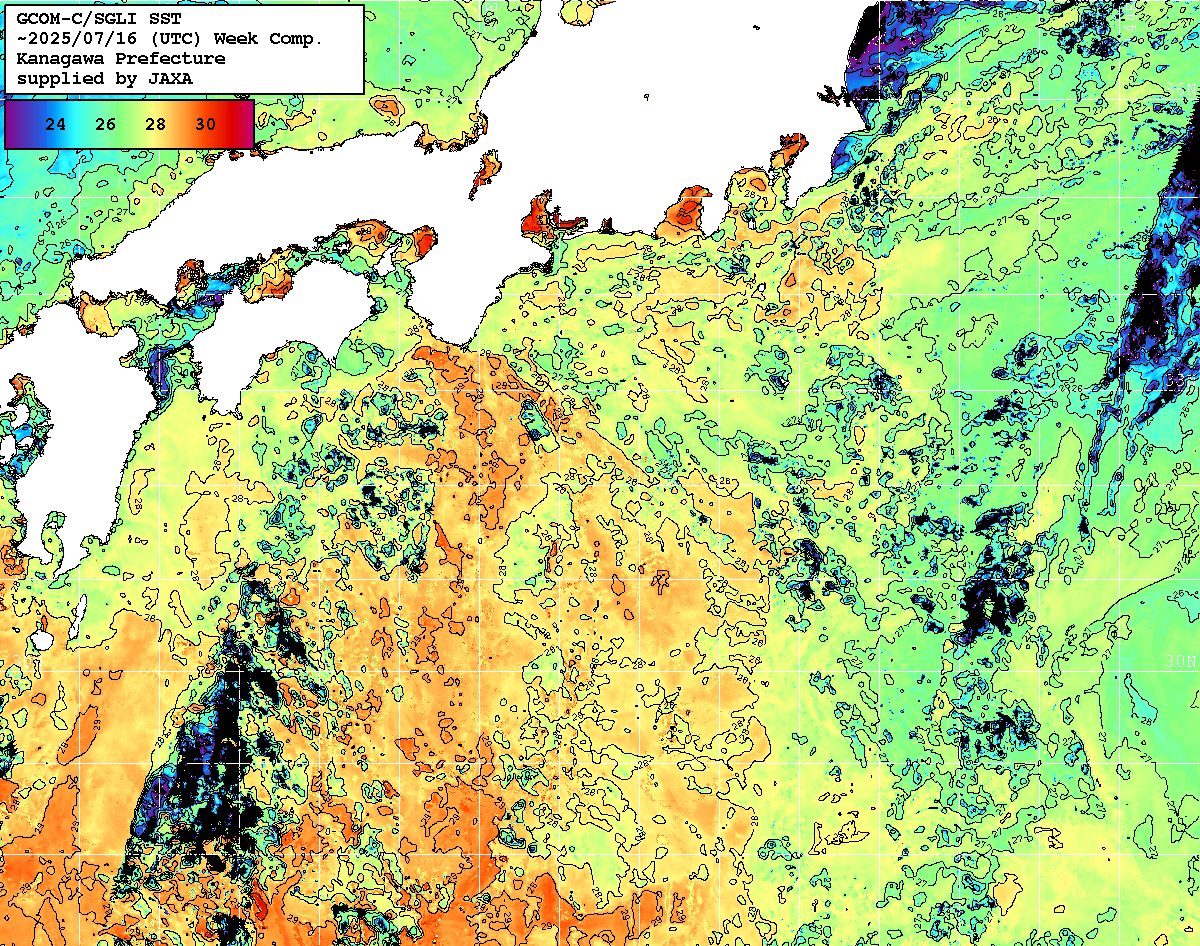Screen dimensions: 1200x946
Task: Click the "26" value on the temperature legend
Action: tap(106, 124)
